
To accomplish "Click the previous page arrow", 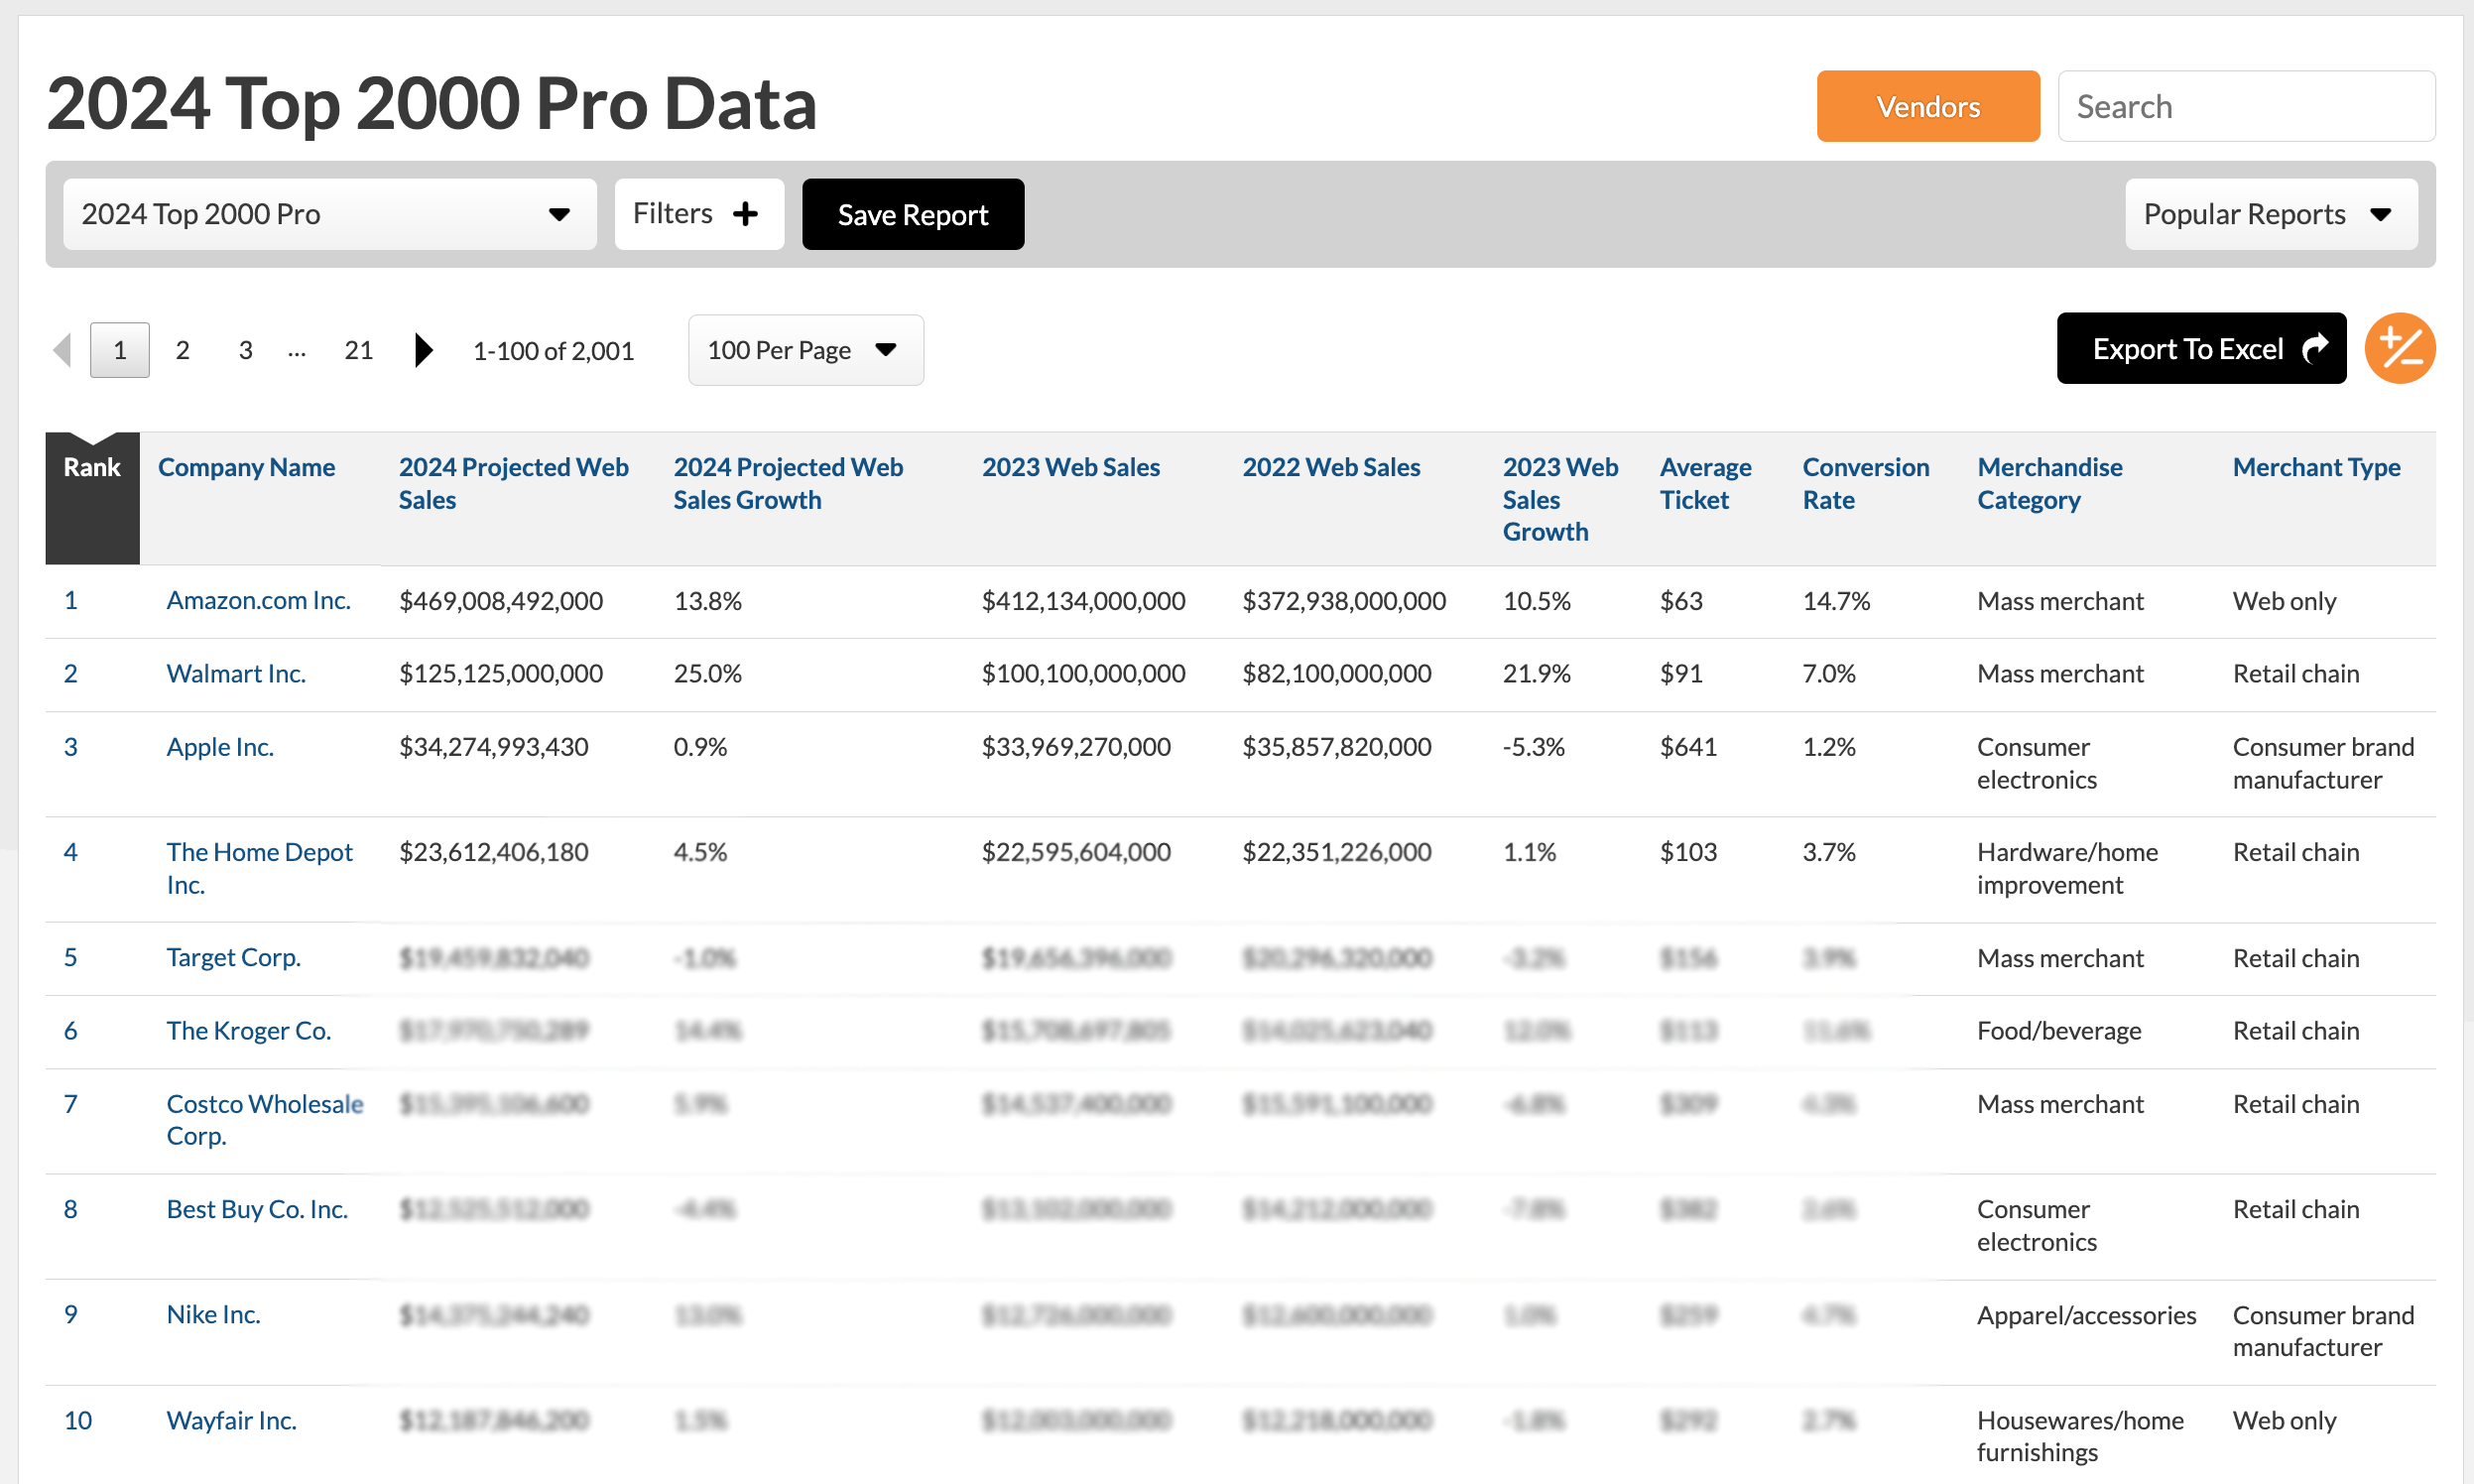I will 62,350.
